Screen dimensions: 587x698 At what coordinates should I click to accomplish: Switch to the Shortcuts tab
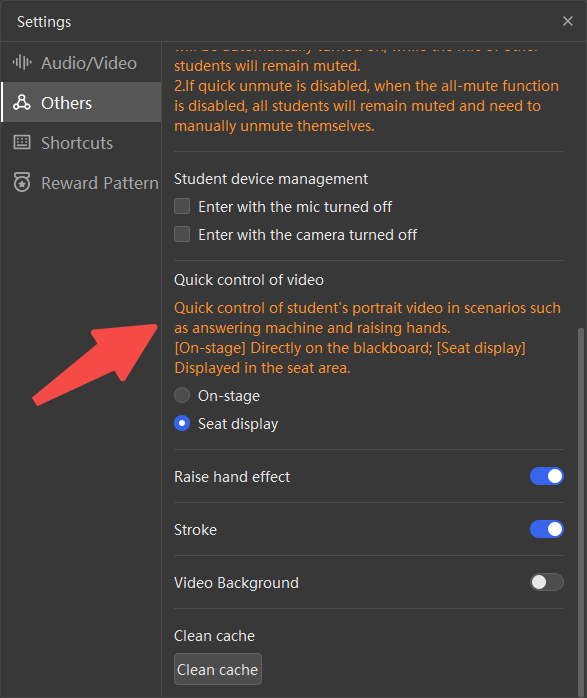coord(81,142)
